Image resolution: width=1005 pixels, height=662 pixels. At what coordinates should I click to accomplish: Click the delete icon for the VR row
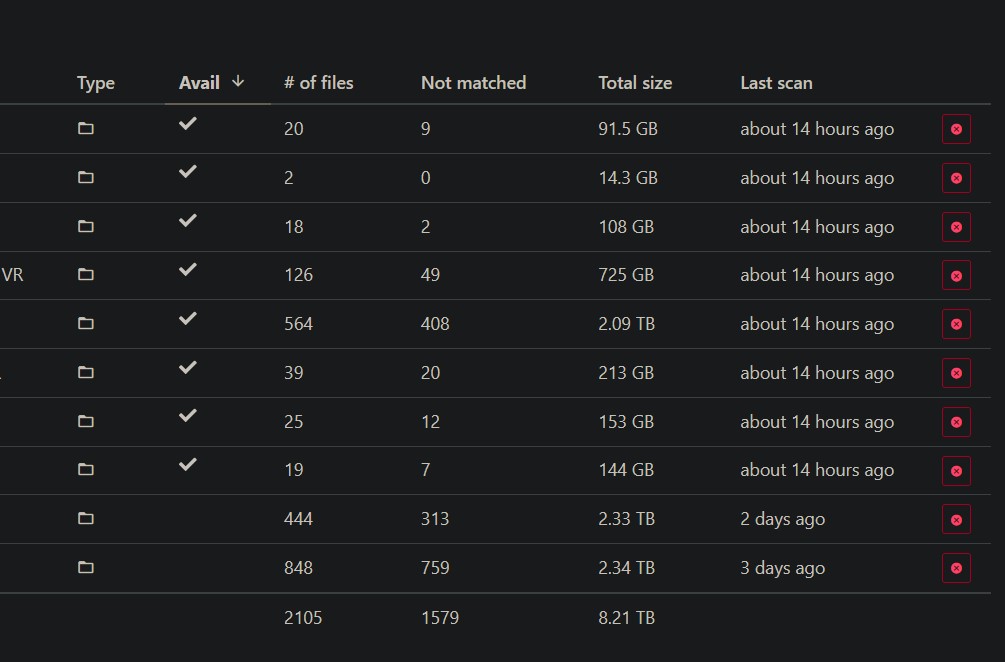[x=956, y=275]
